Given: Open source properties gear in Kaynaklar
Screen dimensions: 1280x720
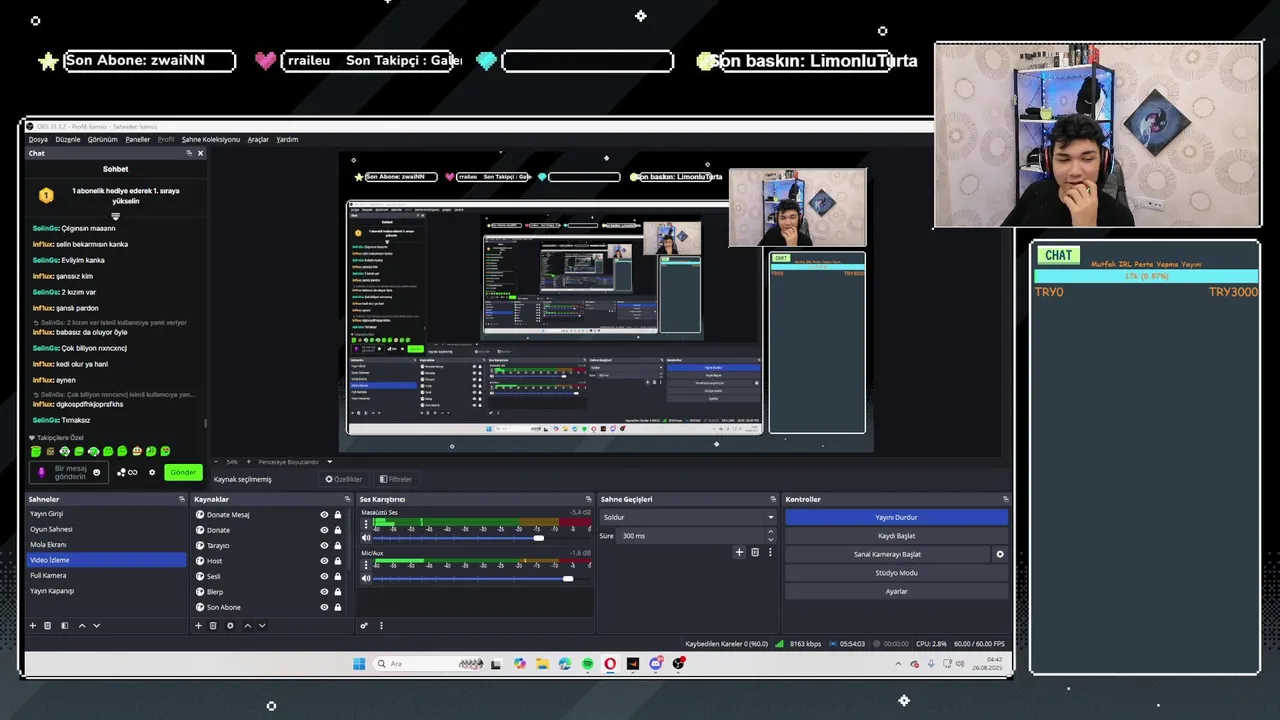Looking at the screenshot, I should pyautogui.click(x=230, y=626).
